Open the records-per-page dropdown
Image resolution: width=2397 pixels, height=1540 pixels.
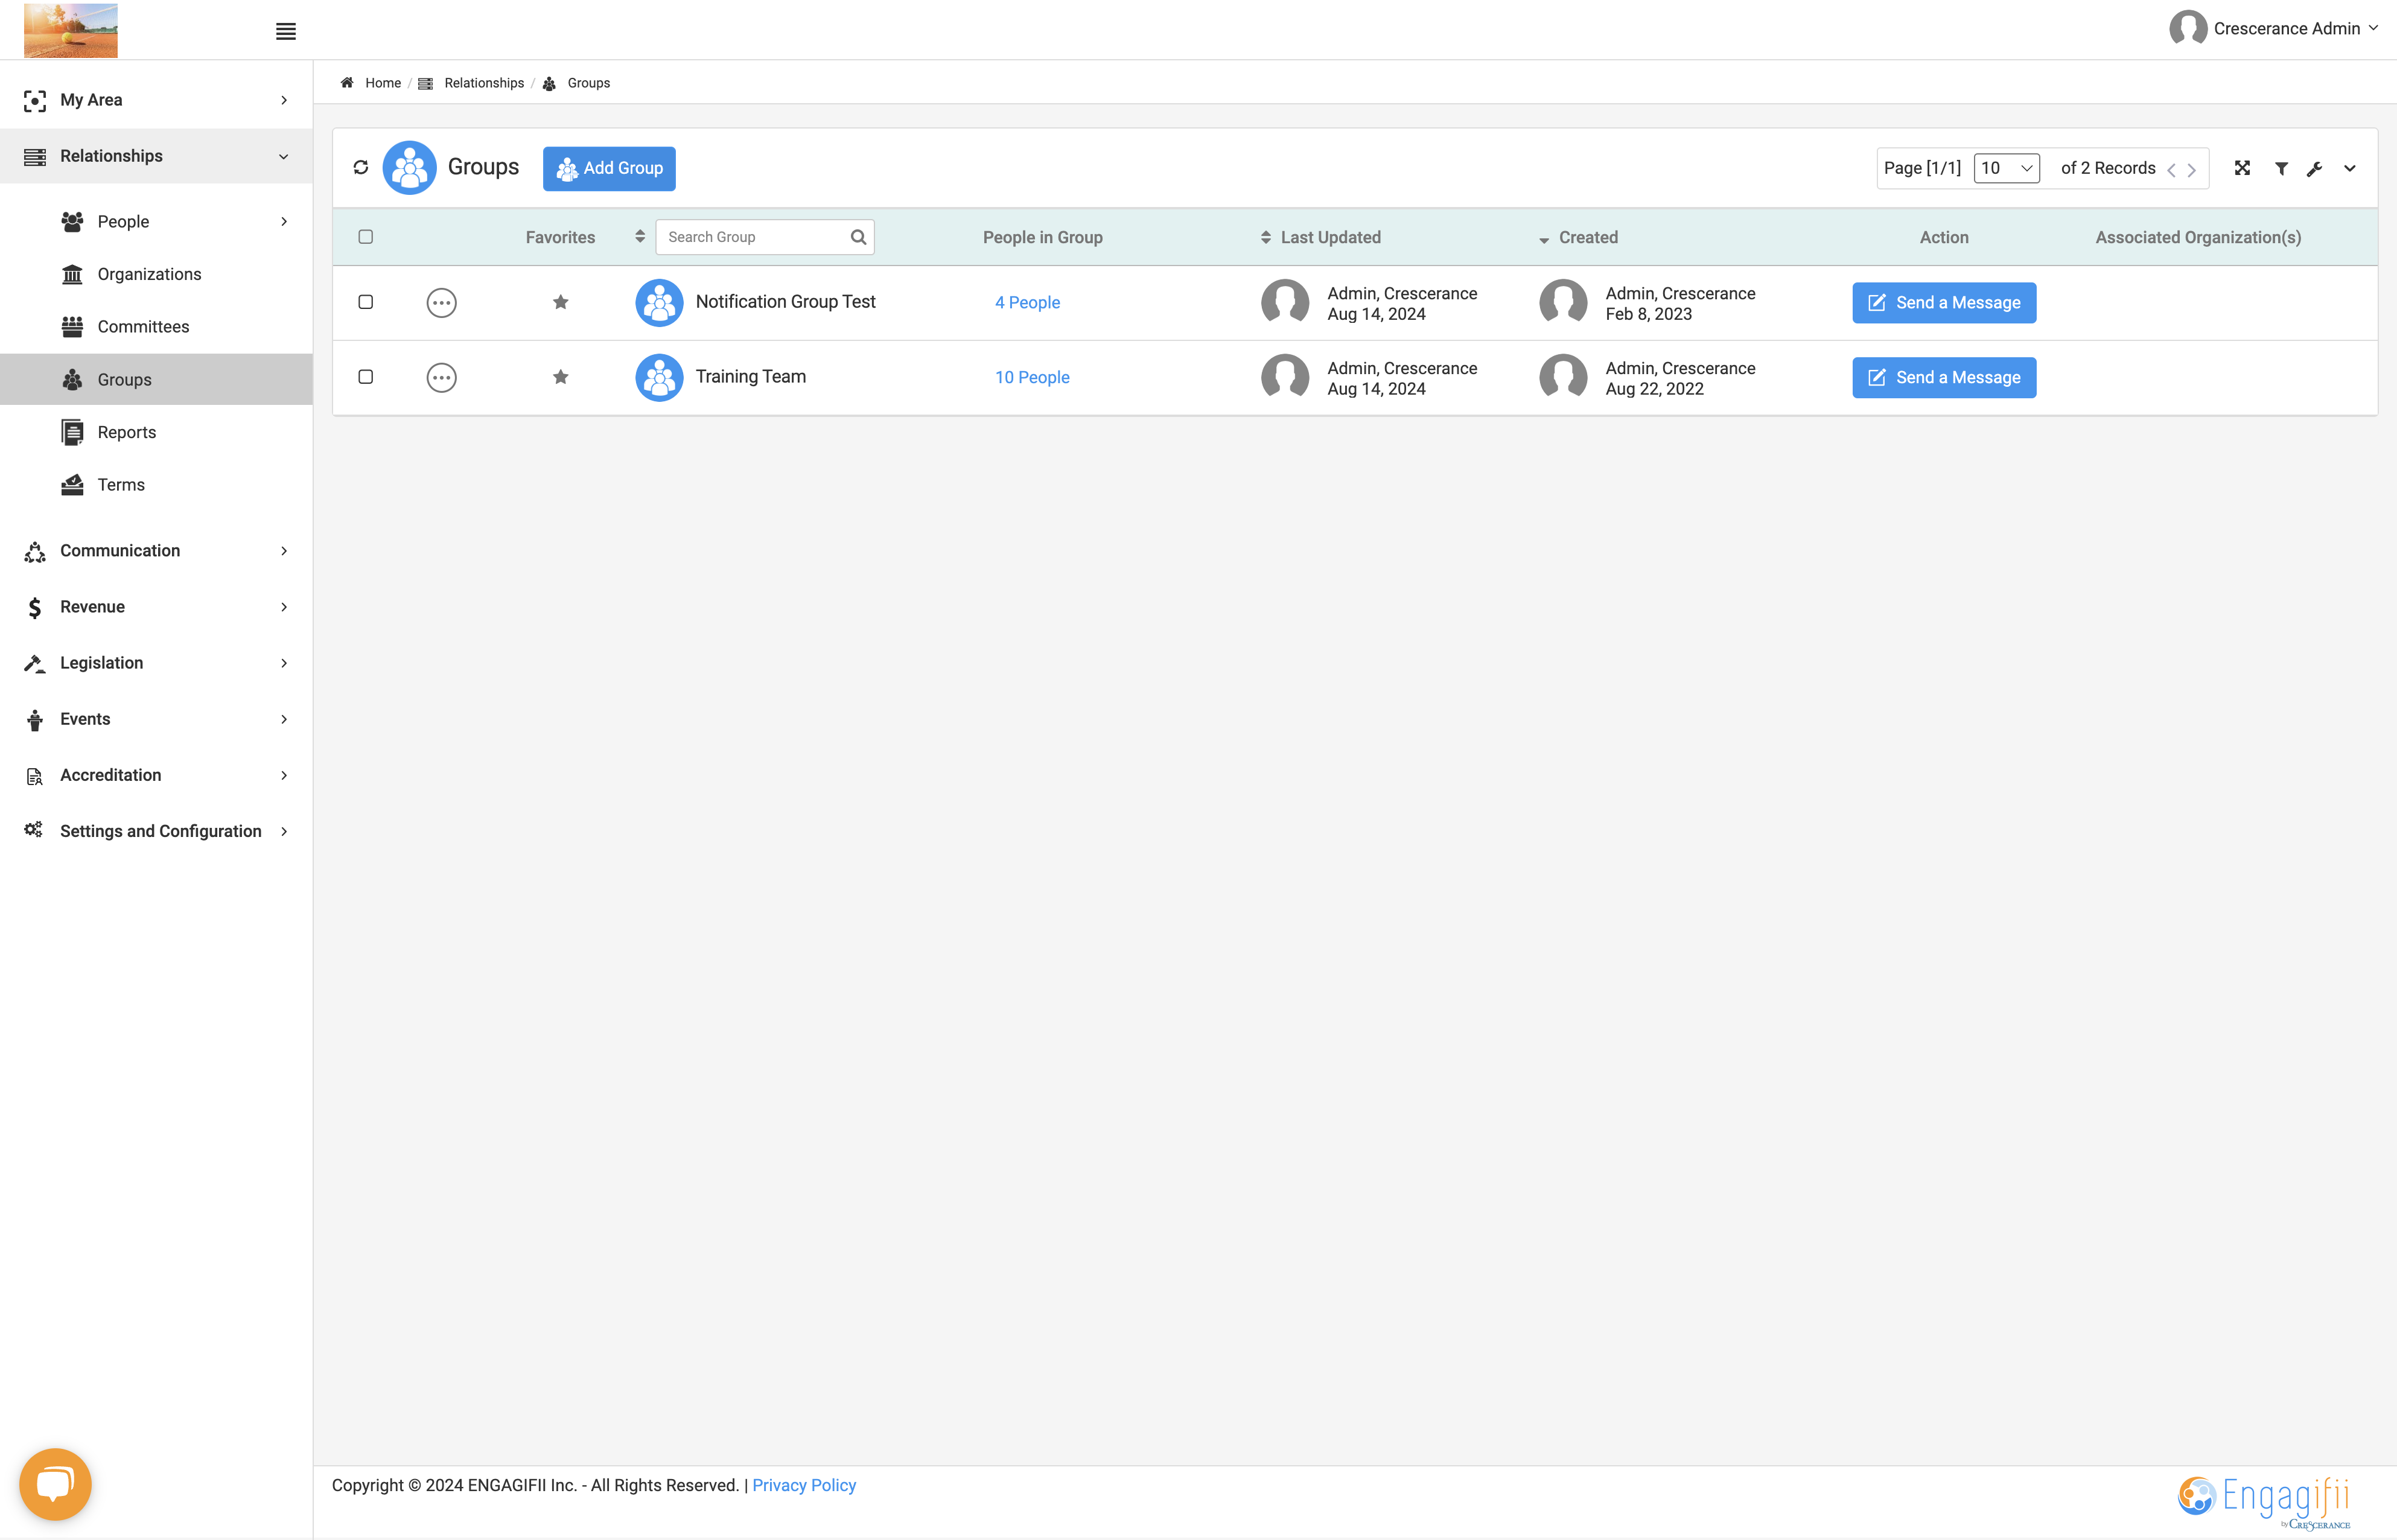2006,168
